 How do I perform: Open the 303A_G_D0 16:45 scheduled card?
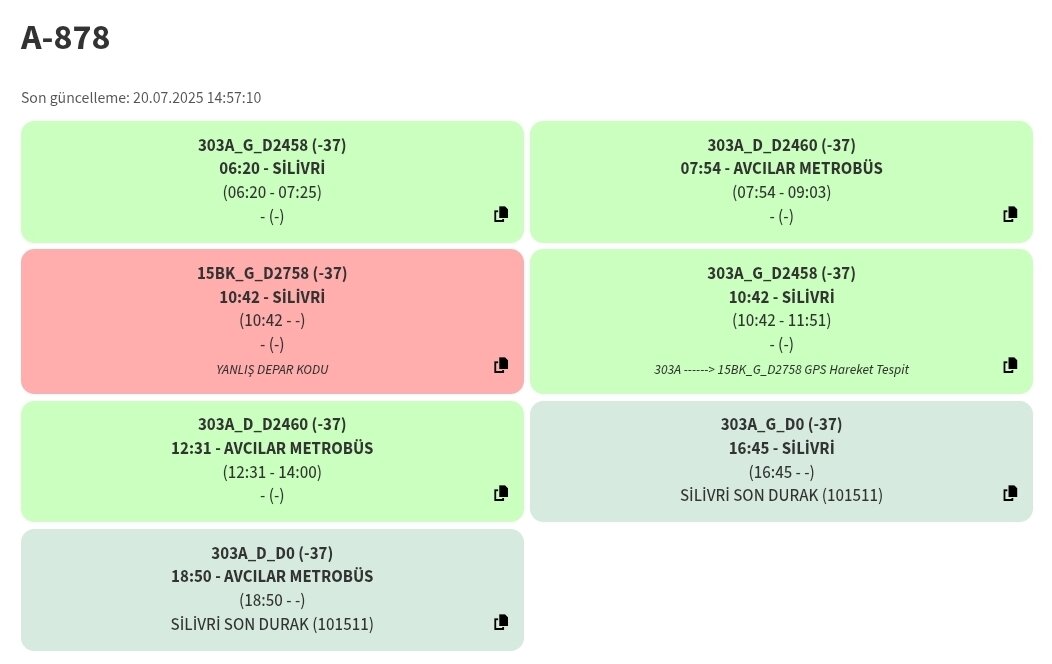[x=782, y=461]
